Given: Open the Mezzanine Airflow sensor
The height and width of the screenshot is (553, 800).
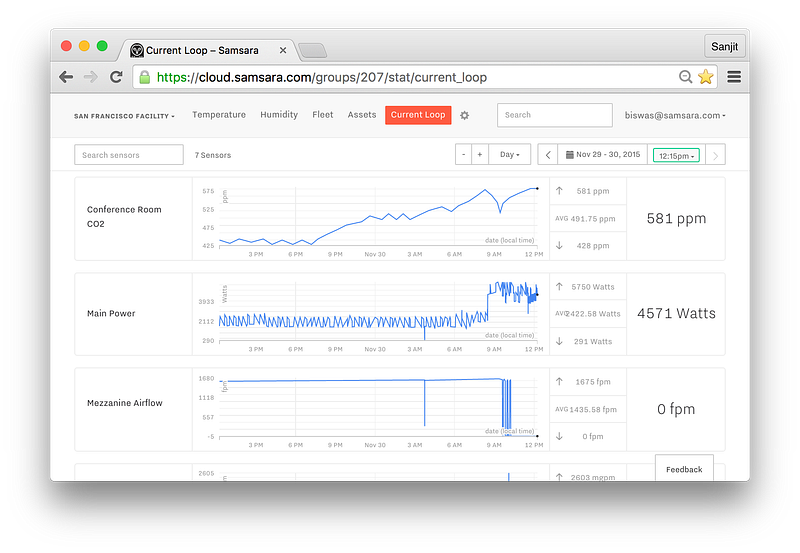Looking at the screenshot, I should coord(124,403).
